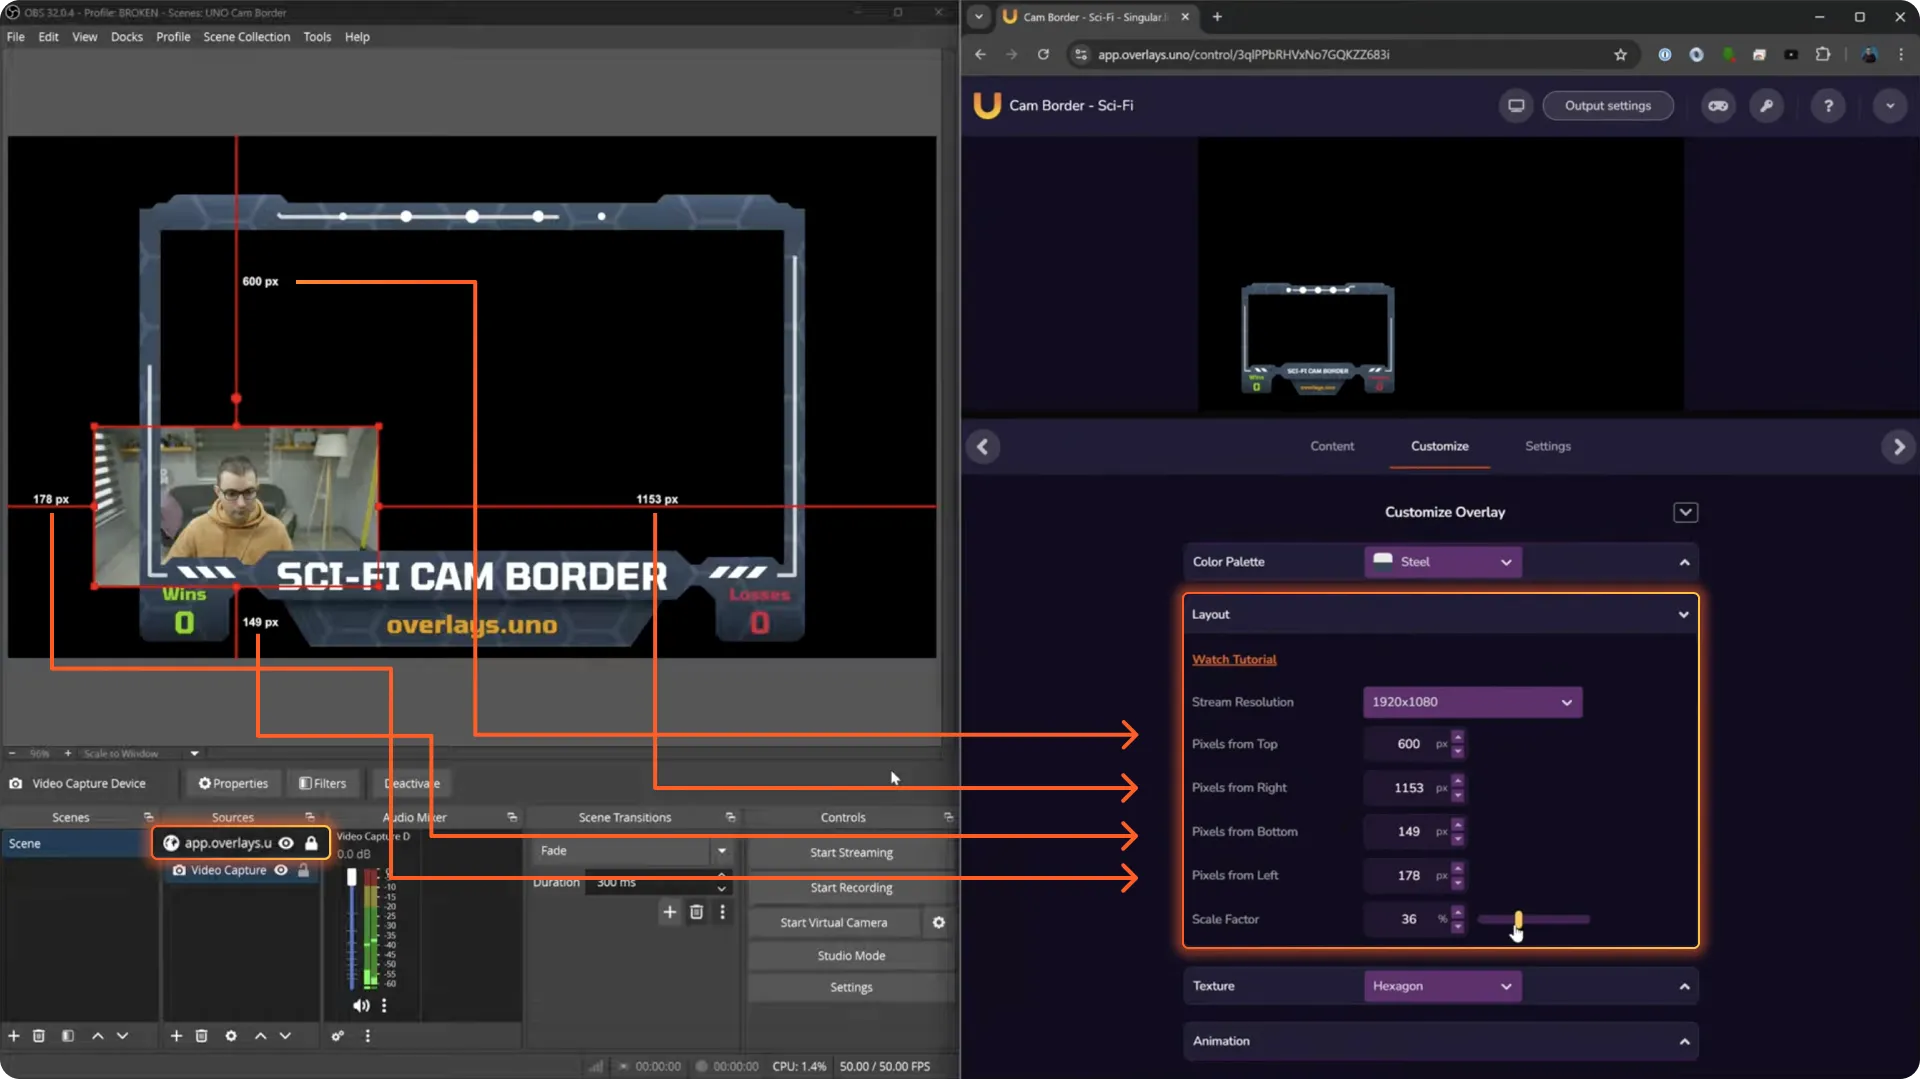Image resolution: width=1920 pixels, height=1079 pixels.
Task: Open the browser extensions puzzle icon
Action: pyautogui.click(x=1823, y=54)
